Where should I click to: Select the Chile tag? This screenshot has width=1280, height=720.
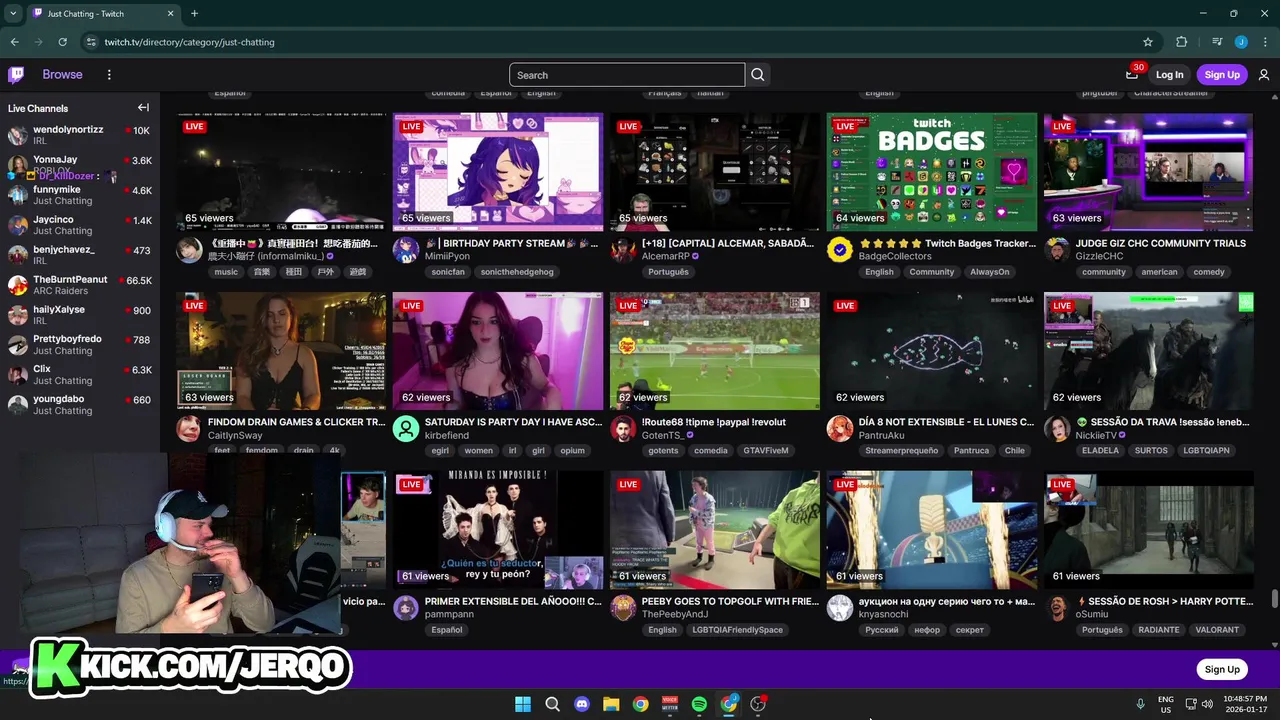[1015, 451]
